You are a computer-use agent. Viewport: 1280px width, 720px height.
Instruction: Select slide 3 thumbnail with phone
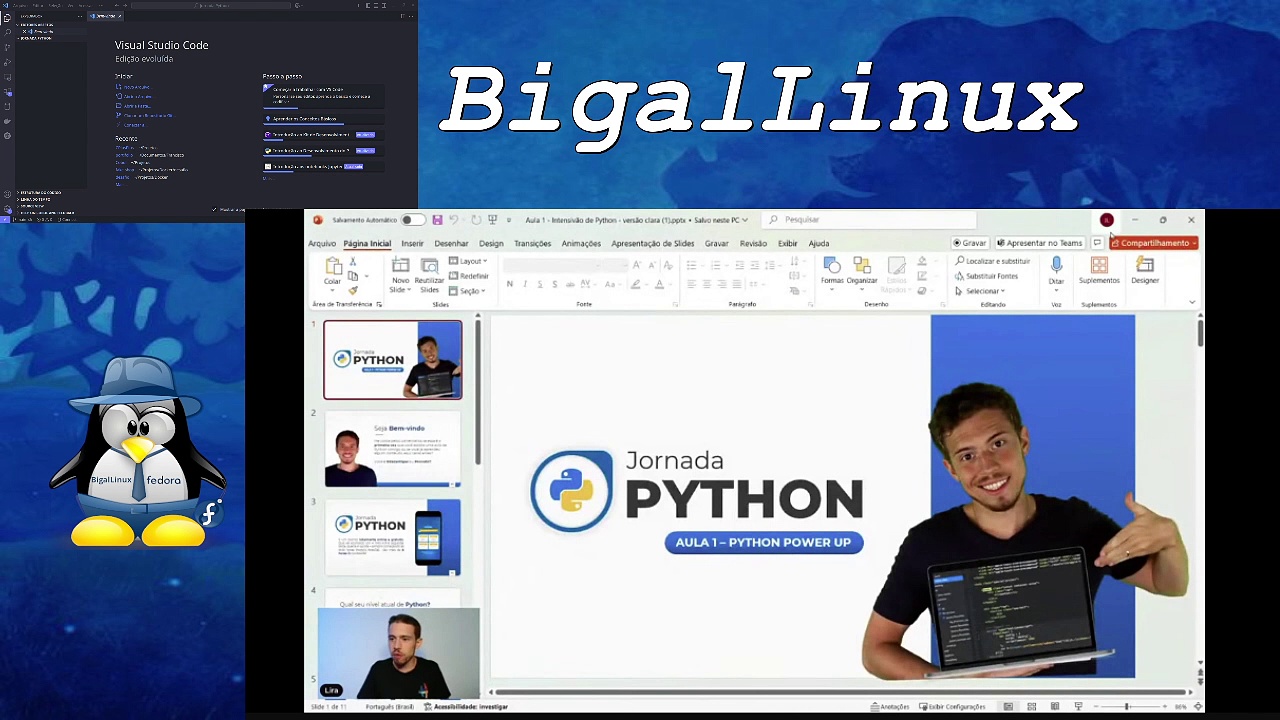[393, 538]
